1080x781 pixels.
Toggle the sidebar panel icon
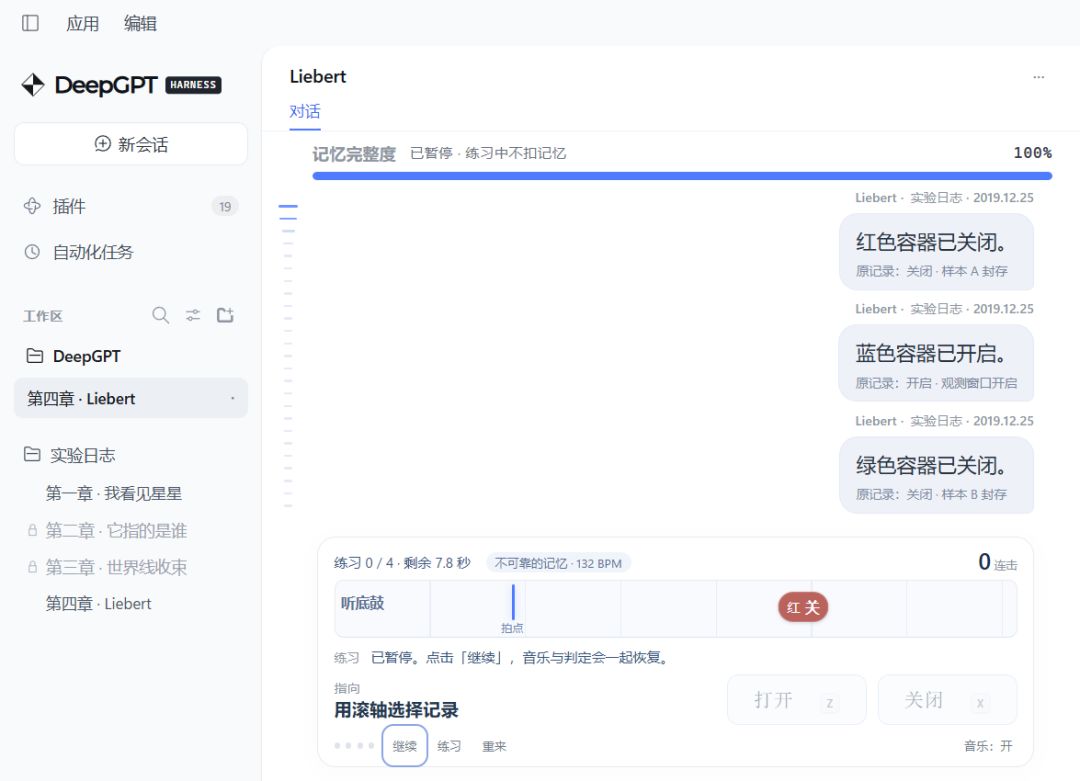click(30, 23)
